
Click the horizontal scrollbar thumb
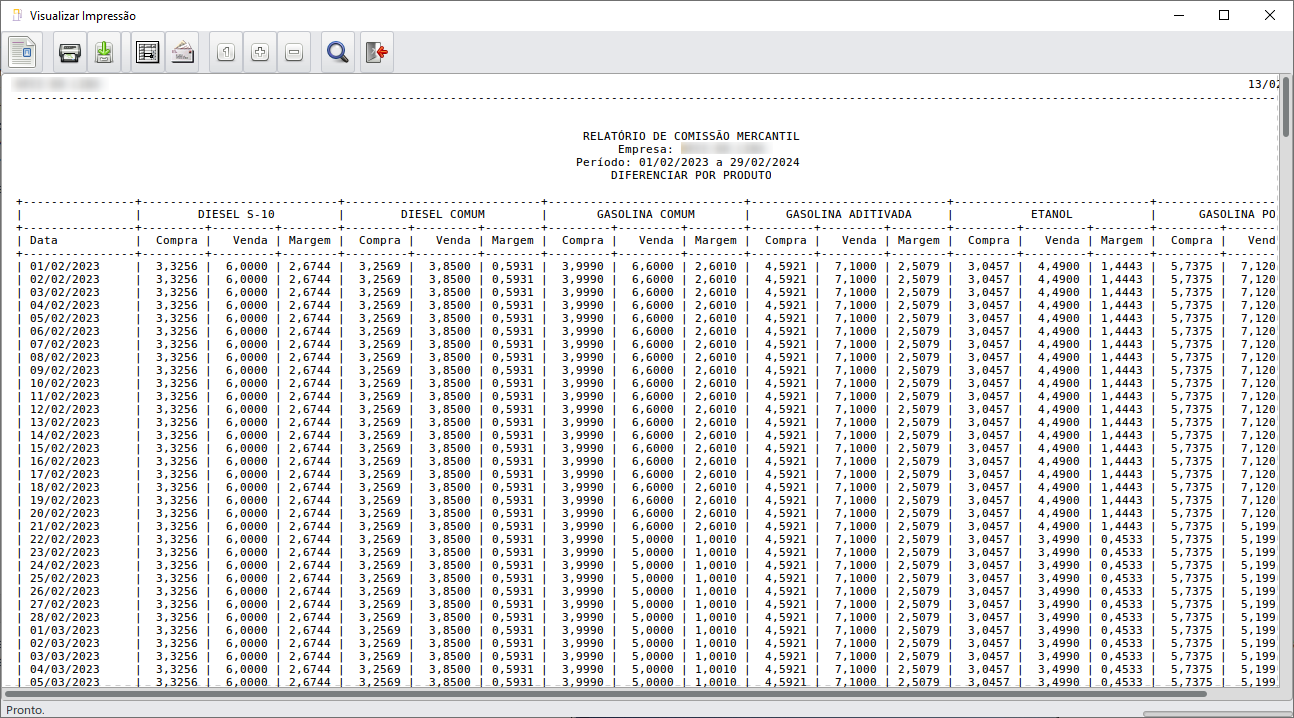(606, 693)
